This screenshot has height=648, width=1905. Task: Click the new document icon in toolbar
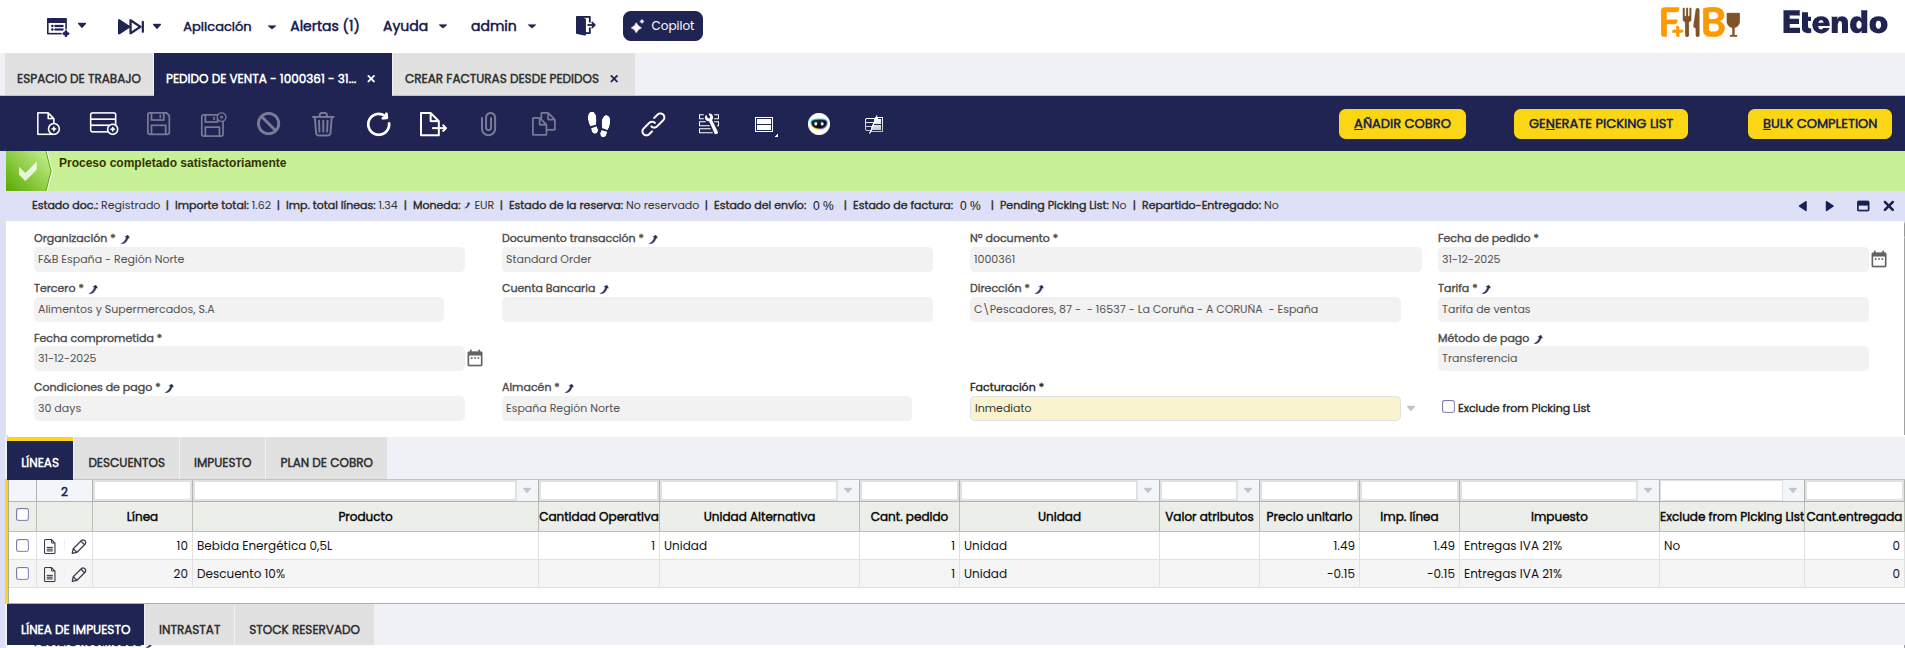pos(48,124)
